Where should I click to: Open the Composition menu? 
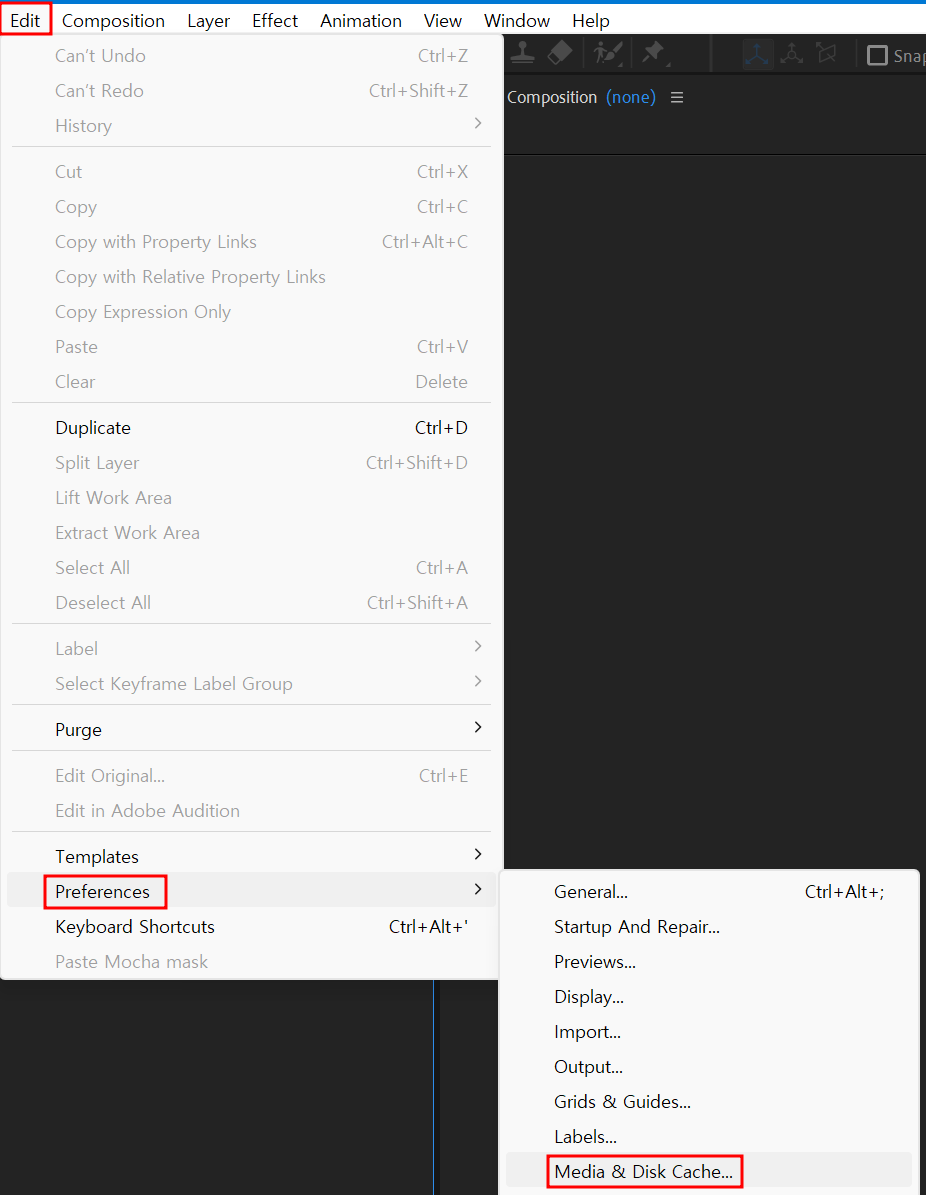point(114,21)
